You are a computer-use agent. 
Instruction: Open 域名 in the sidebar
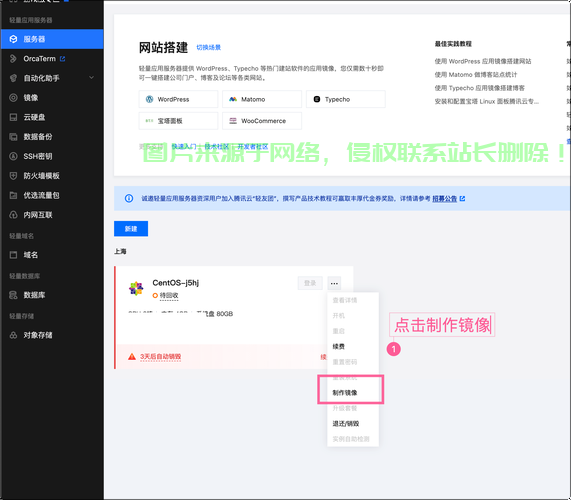click(31, 255)
